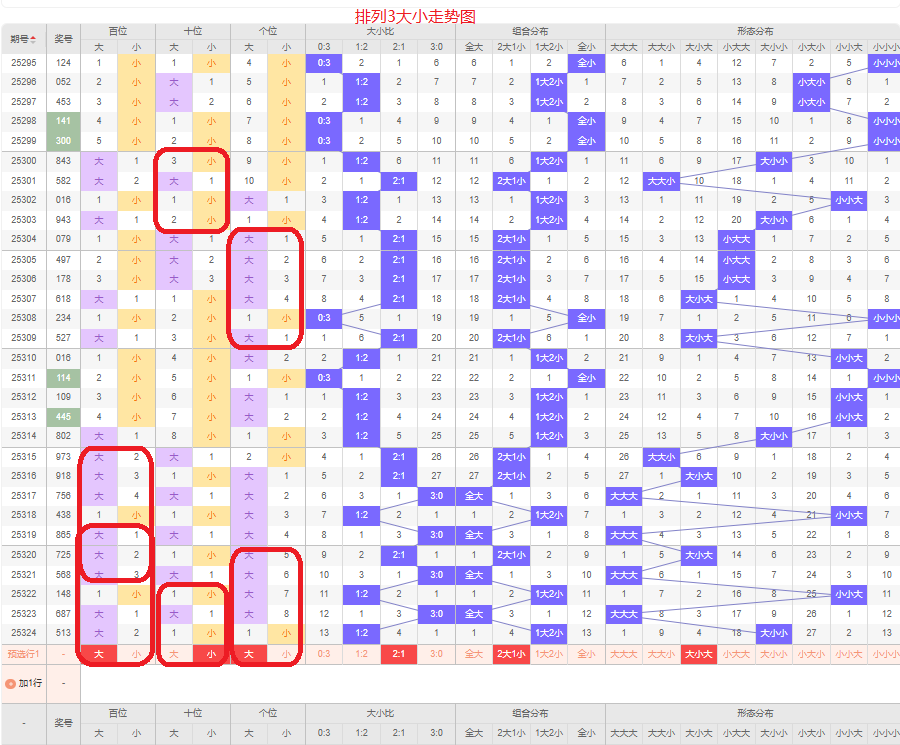
Task: Sort by the 期号 column arrow icon
Action: coord(33,40)
